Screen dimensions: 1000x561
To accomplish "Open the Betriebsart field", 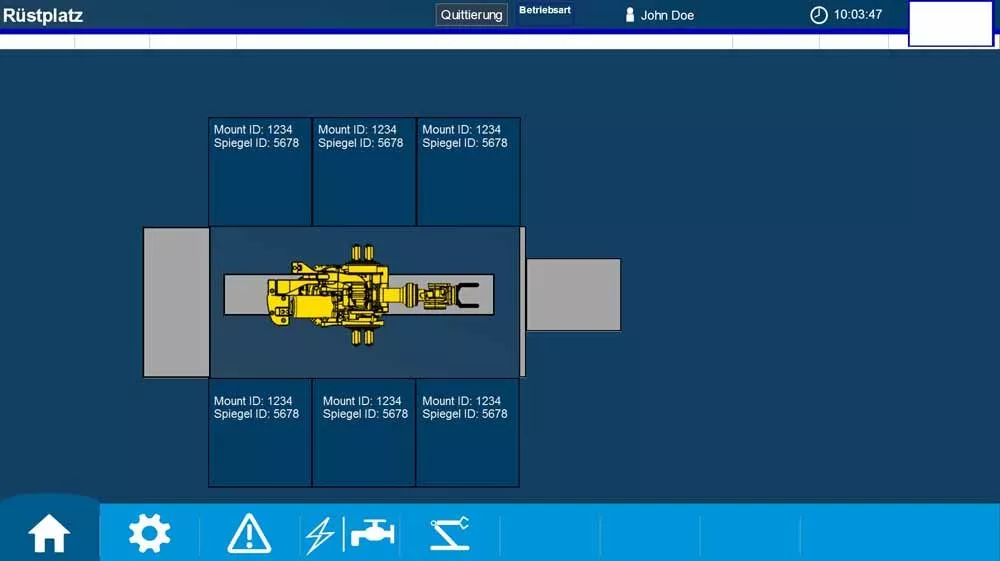I will (x=545, y=14).
